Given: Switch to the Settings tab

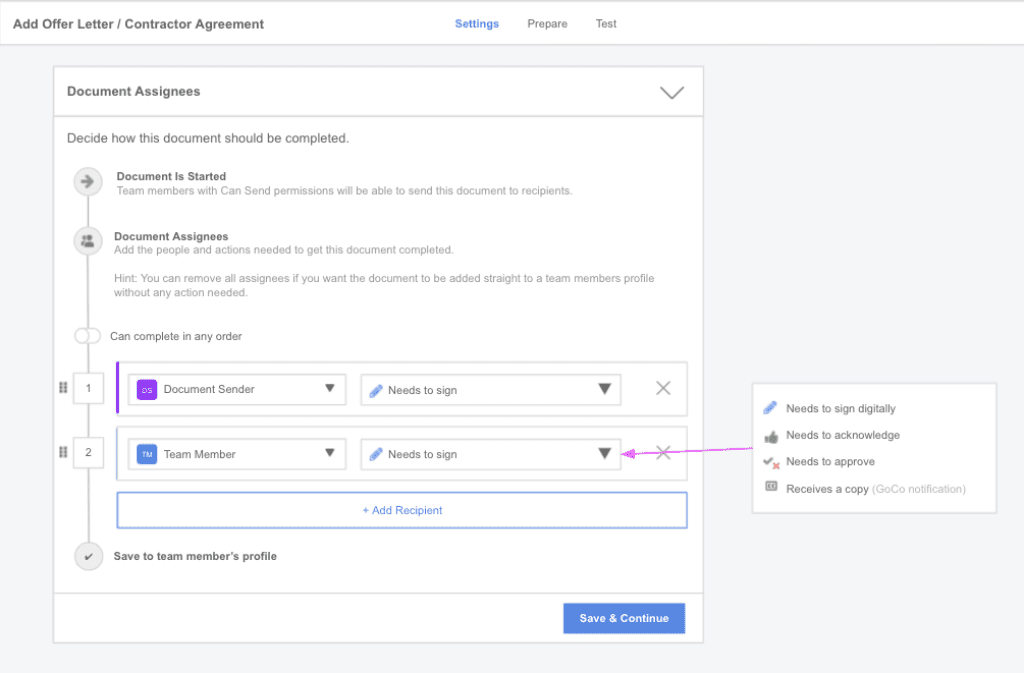Looking at the screenshot, I should coord(477,23).
